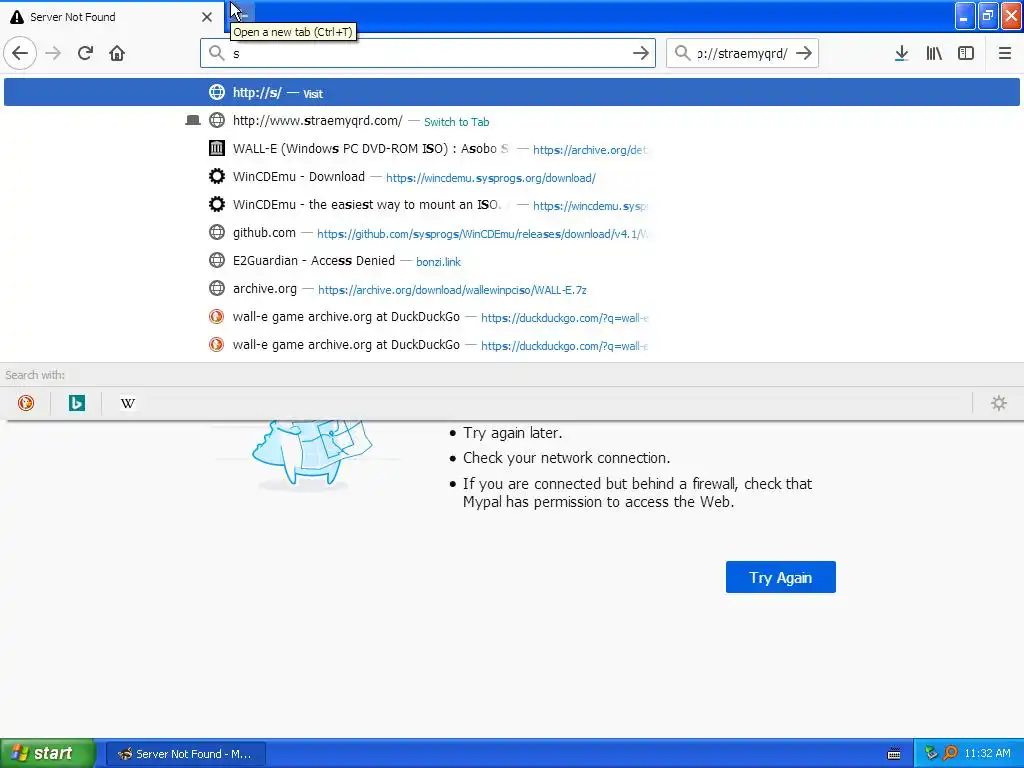Screen dimensions: 1024x768
Task: Open the github.com suggestion row
Action: pyautogui.click(x=511, y=233)
